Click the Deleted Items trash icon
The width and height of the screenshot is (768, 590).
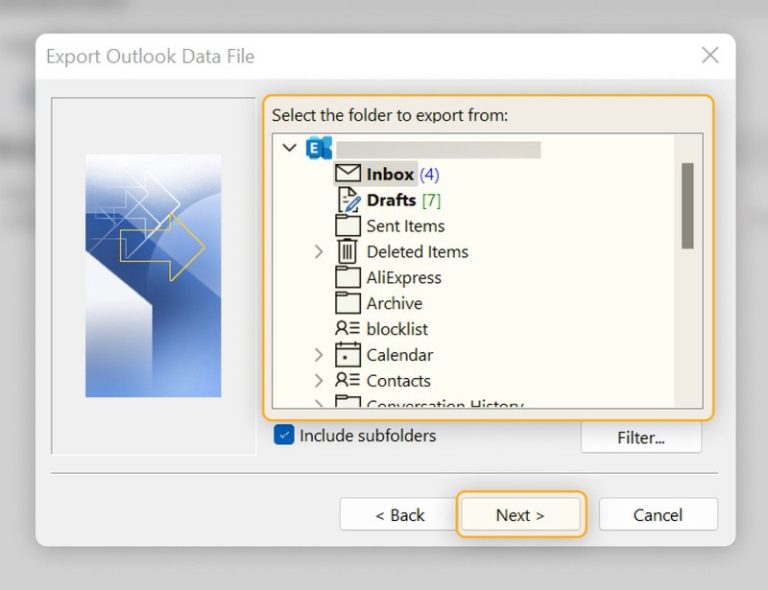pos(348,252)
